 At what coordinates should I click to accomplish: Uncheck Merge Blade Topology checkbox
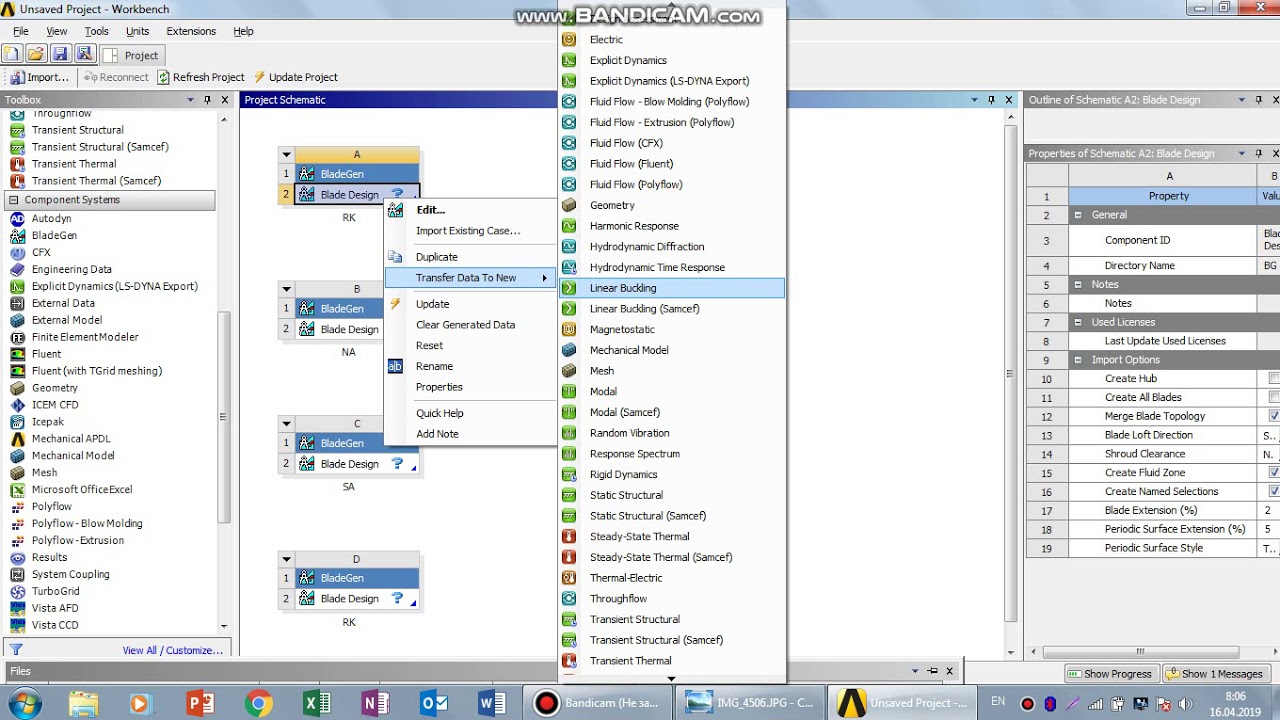(1274, 416)
